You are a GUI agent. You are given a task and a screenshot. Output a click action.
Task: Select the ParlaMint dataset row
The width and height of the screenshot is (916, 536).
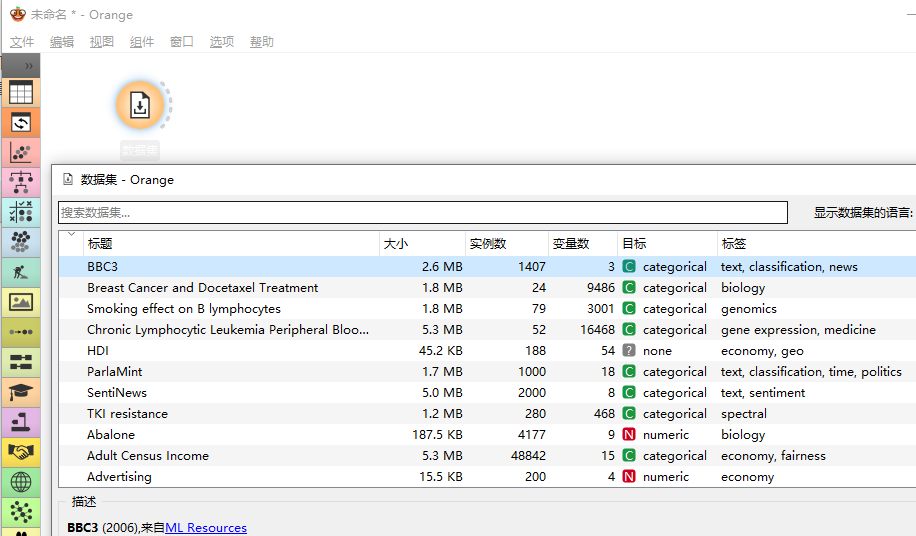pos(487,372)
